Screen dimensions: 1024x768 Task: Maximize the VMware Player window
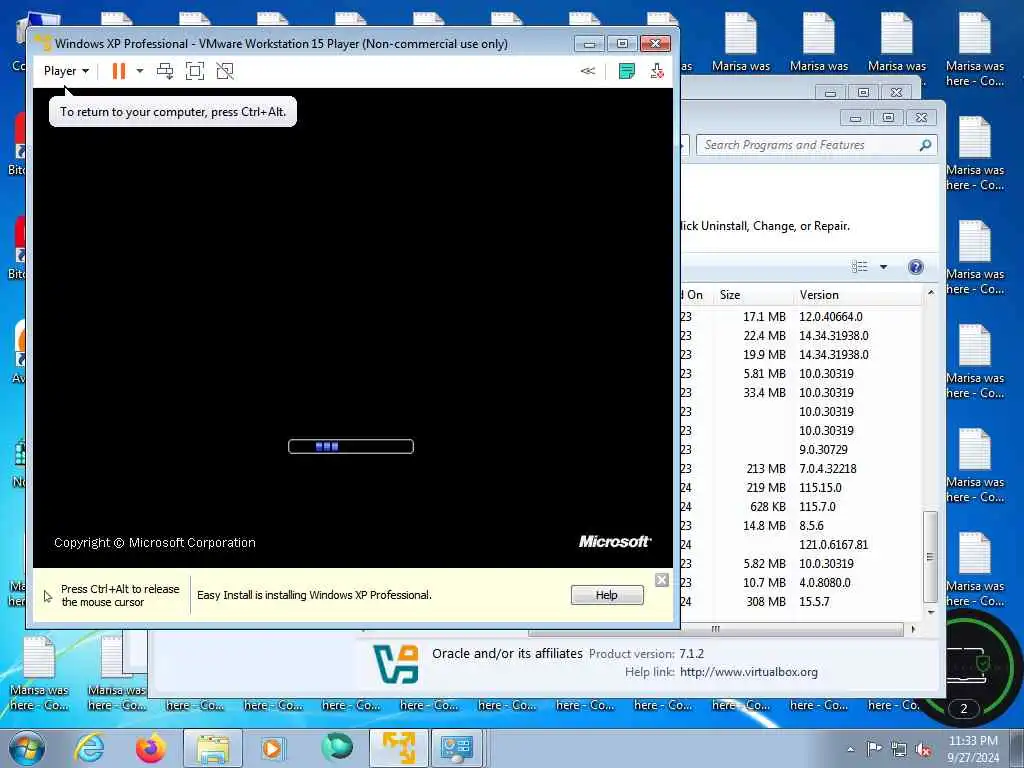[x=622, y=44]
